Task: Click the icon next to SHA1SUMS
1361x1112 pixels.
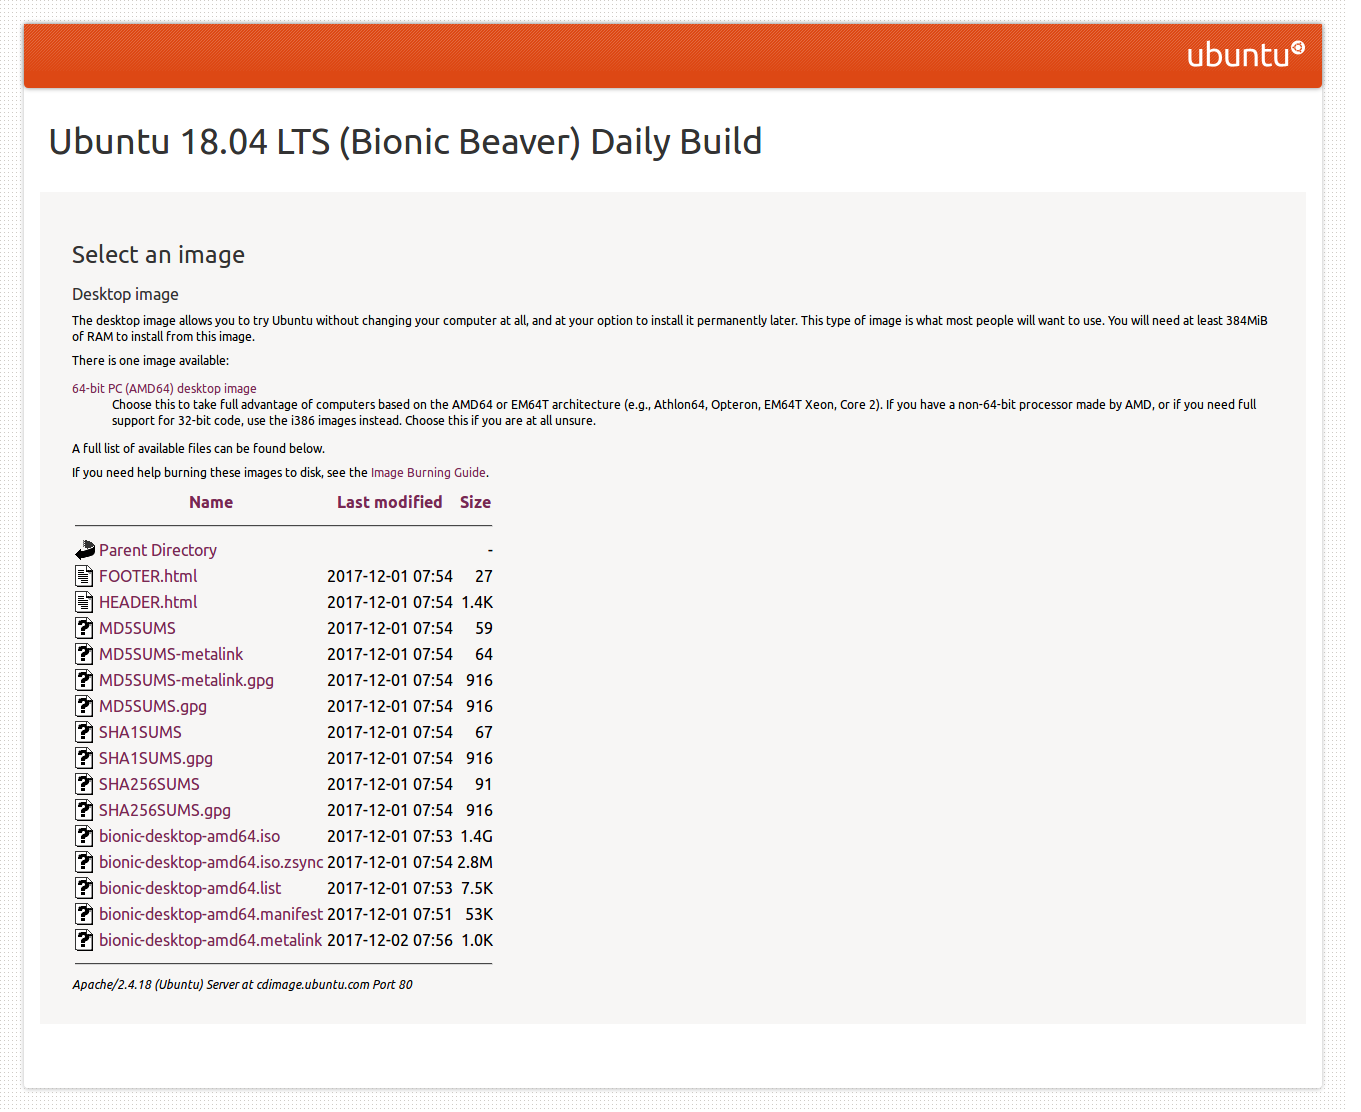Action: 85,732
